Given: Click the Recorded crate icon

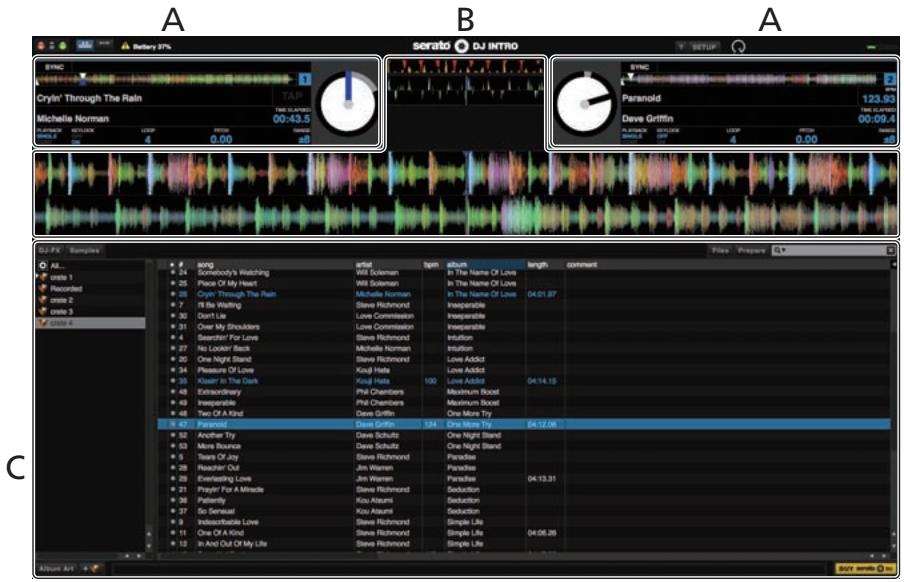Looking at the screenshot, I should (x=43, y=288).
